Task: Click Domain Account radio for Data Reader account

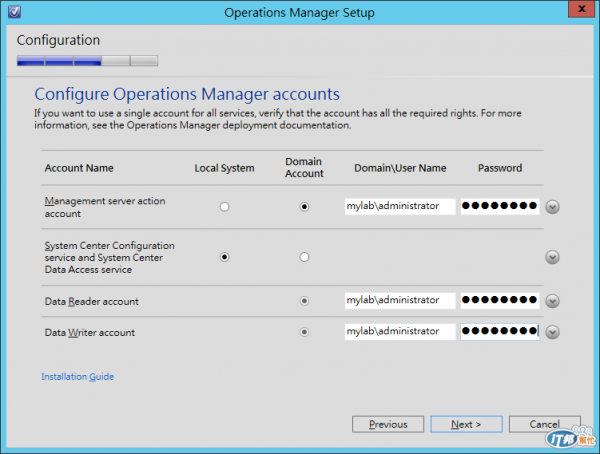Action: 304,301
